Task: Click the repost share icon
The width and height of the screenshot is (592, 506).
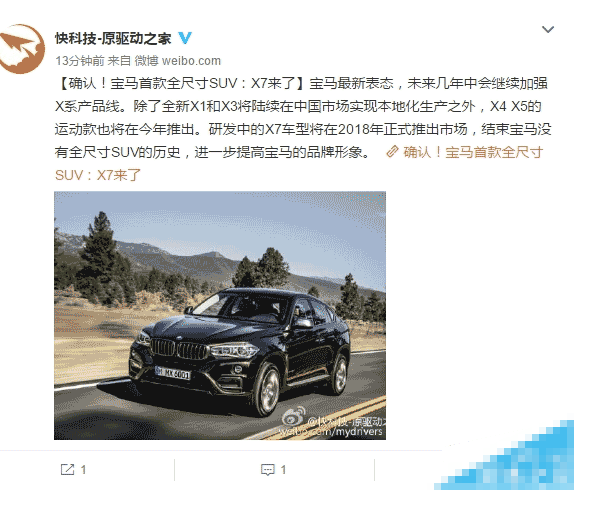Action: [x=67, y=469]
